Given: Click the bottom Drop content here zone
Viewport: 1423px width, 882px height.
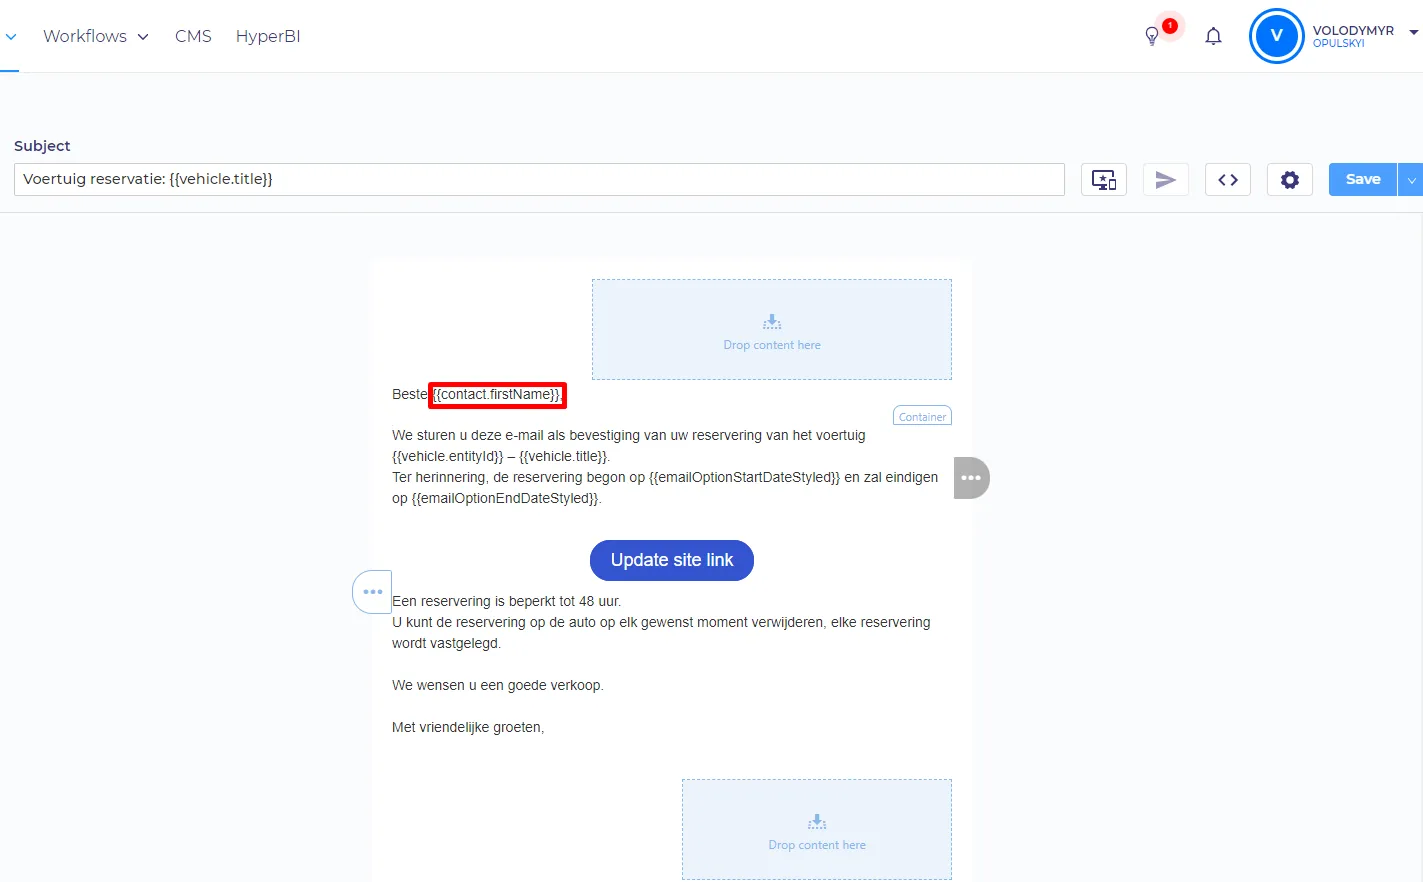Looking at the screenshot, I should point(817,829).
